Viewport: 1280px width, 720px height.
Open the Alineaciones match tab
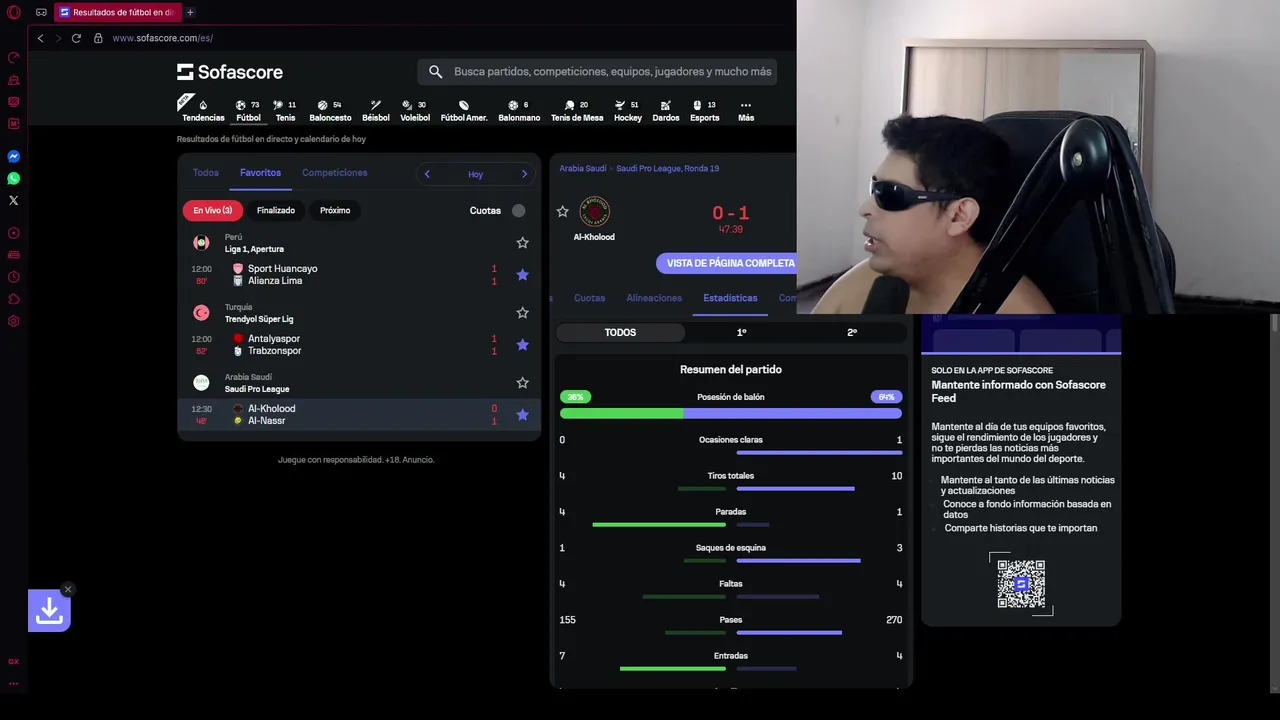[654, 298]
